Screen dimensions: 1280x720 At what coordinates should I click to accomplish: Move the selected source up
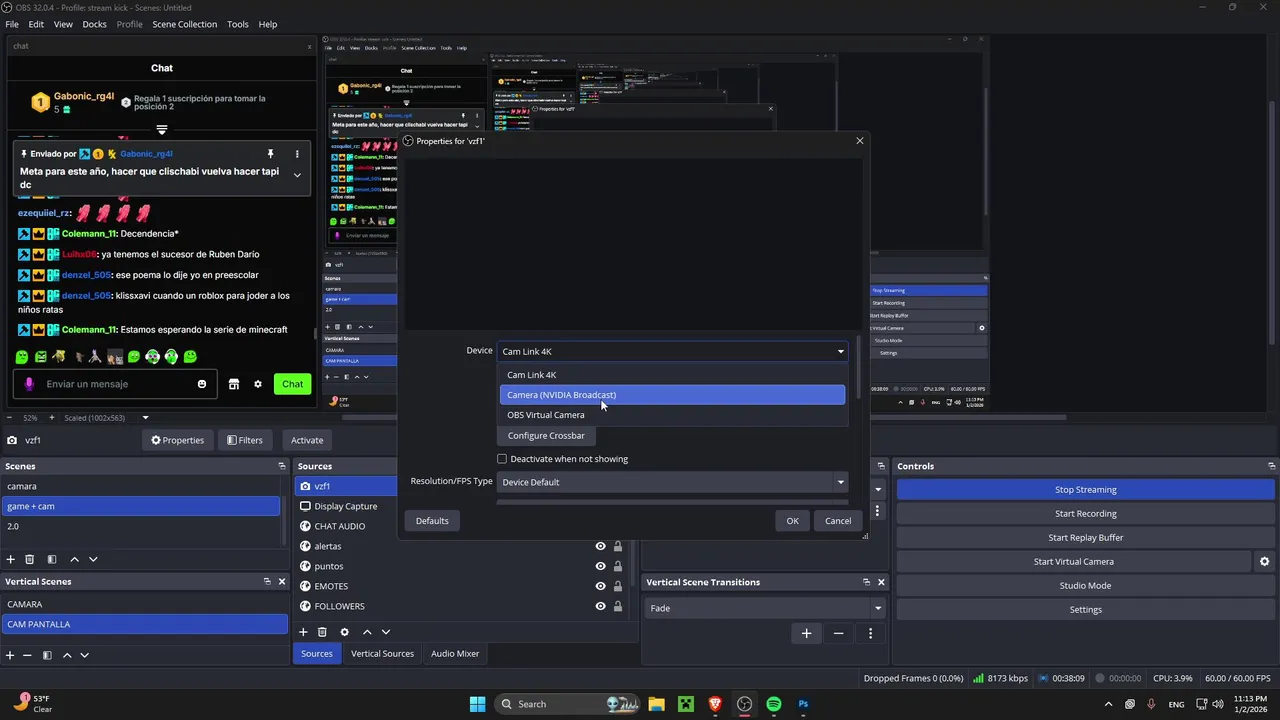[x=367, y=632]
